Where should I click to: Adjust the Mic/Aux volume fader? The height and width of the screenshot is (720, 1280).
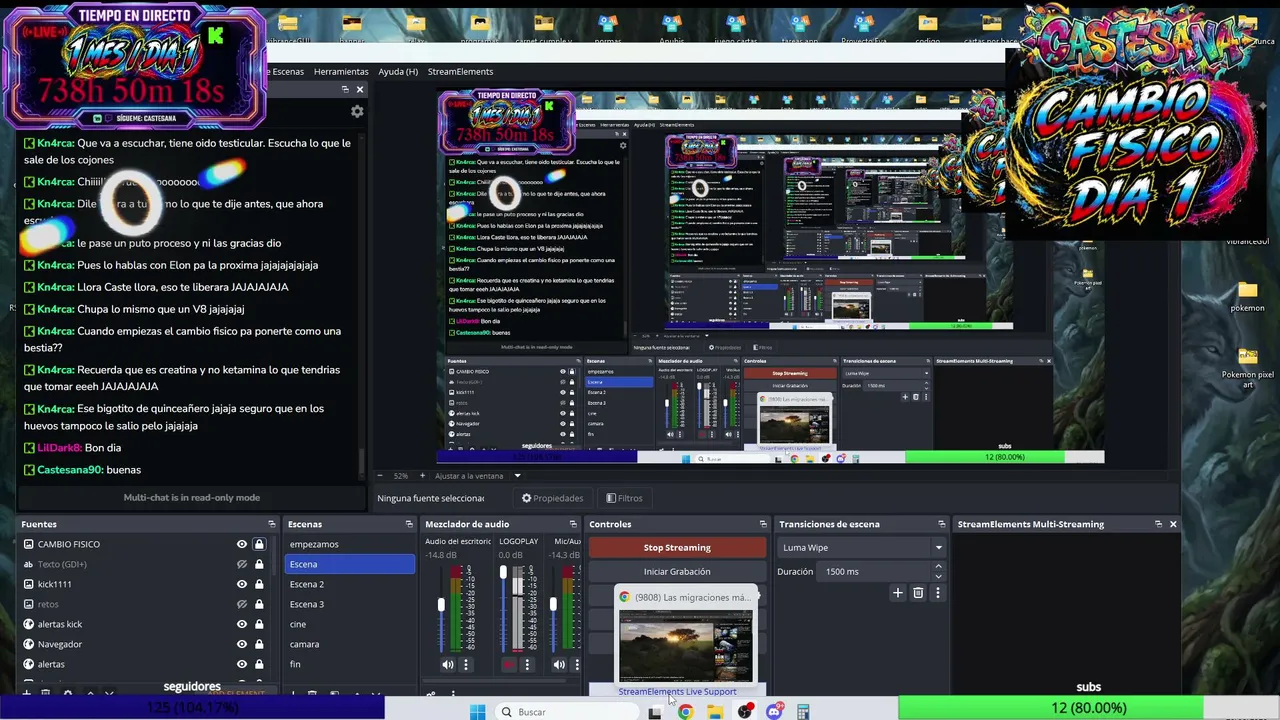tap(553, 605)
